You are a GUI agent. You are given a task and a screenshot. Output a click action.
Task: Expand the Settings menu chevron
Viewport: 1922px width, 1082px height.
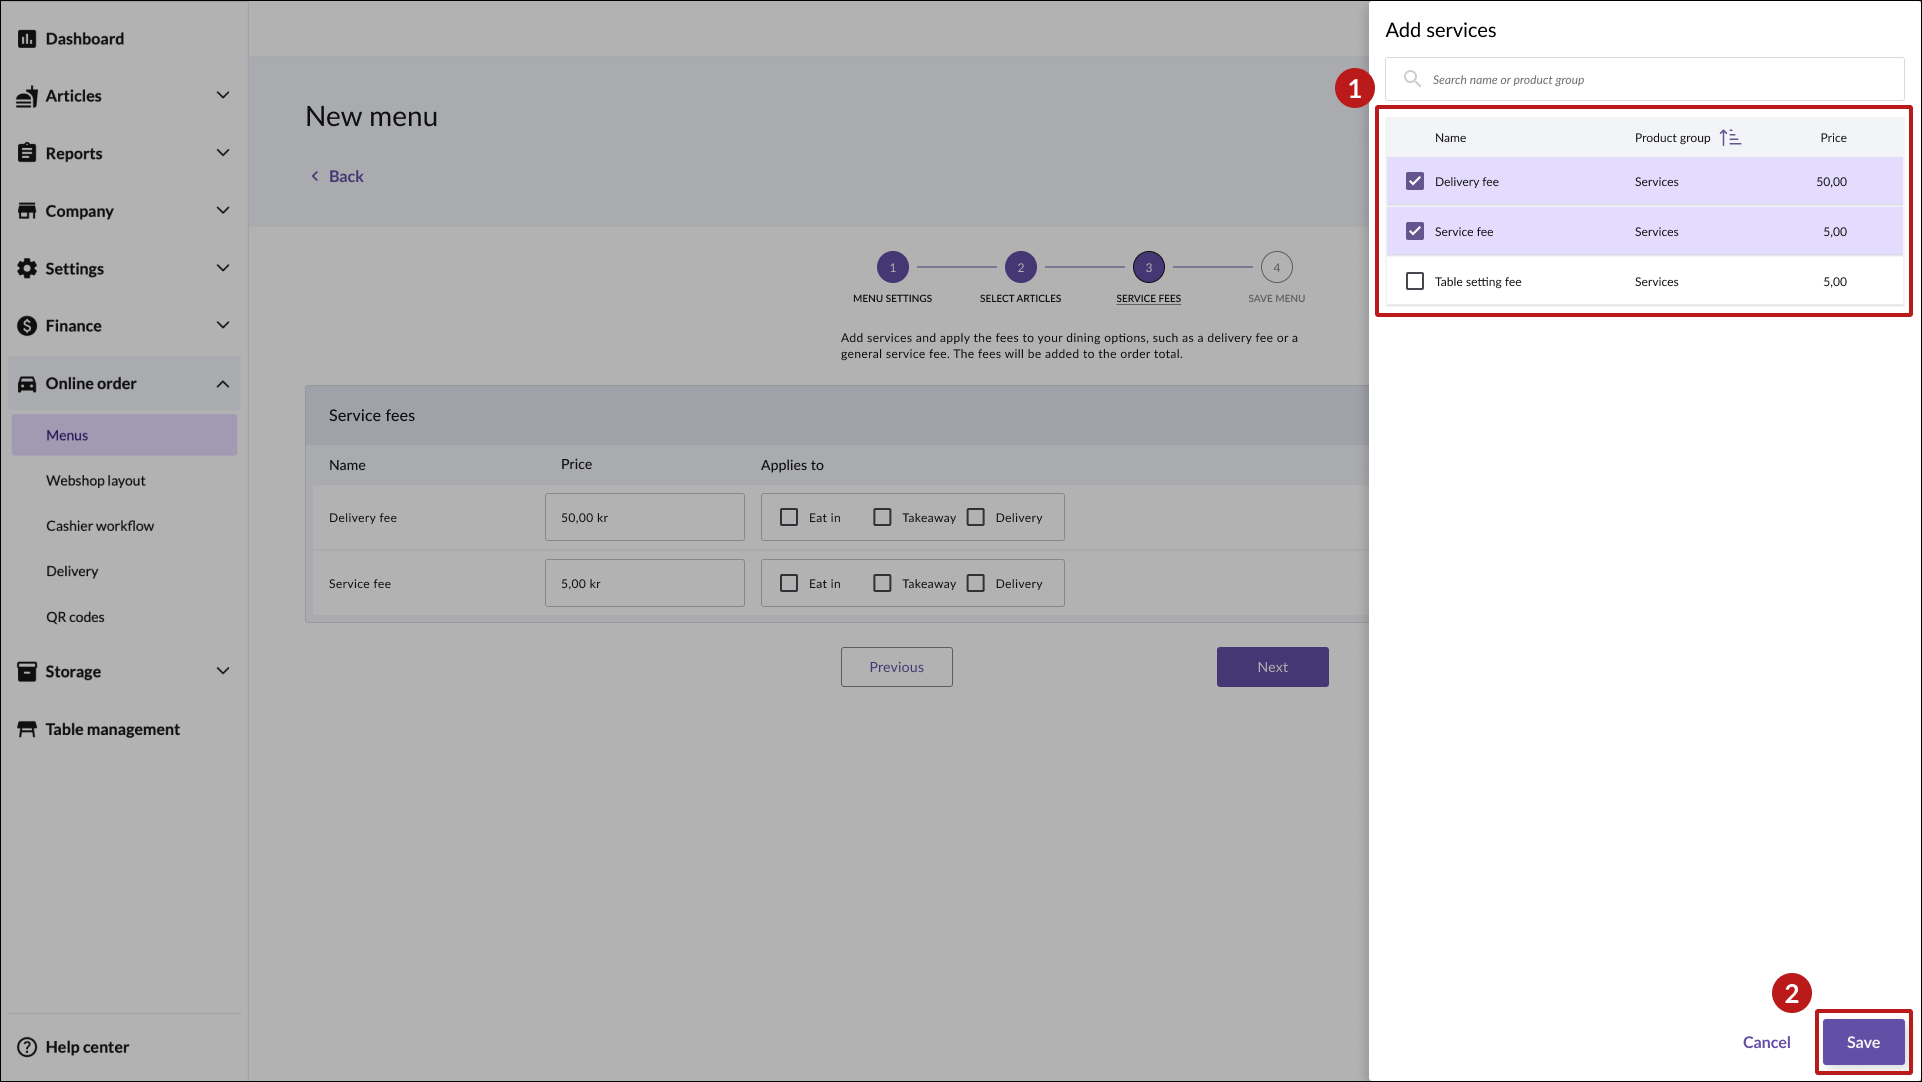pos(223,268)
